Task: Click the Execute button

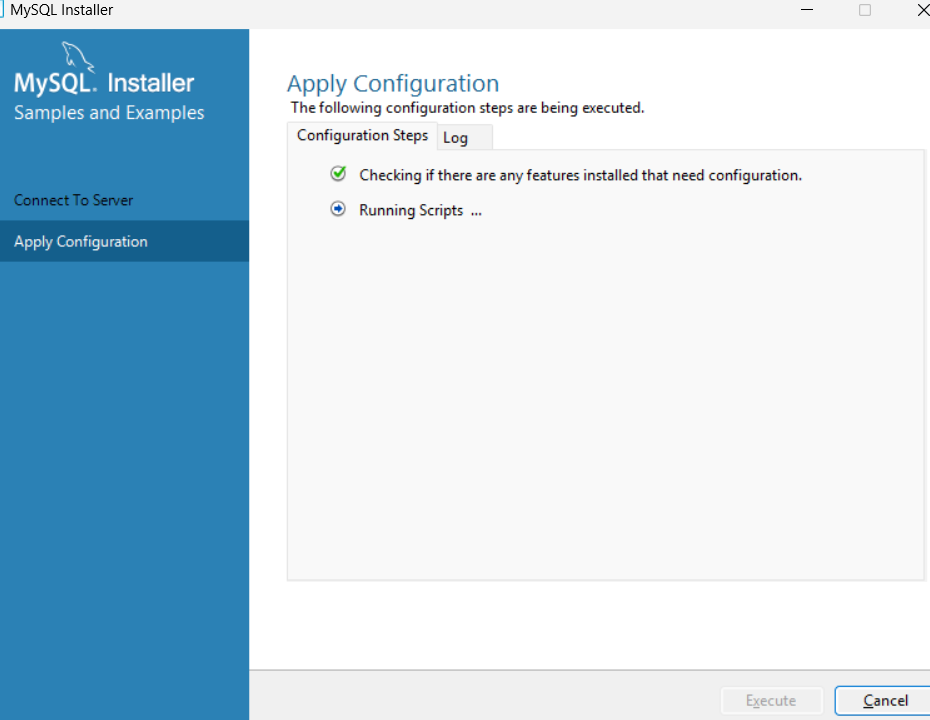Action: click(771, 700)
